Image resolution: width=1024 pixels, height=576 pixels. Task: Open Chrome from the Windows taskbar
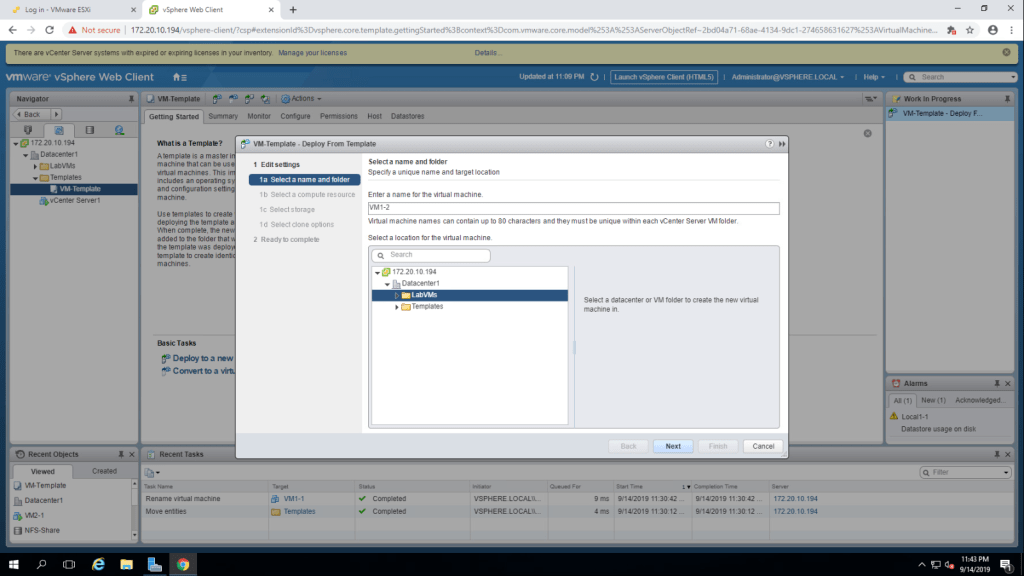[x=183, y=564]
